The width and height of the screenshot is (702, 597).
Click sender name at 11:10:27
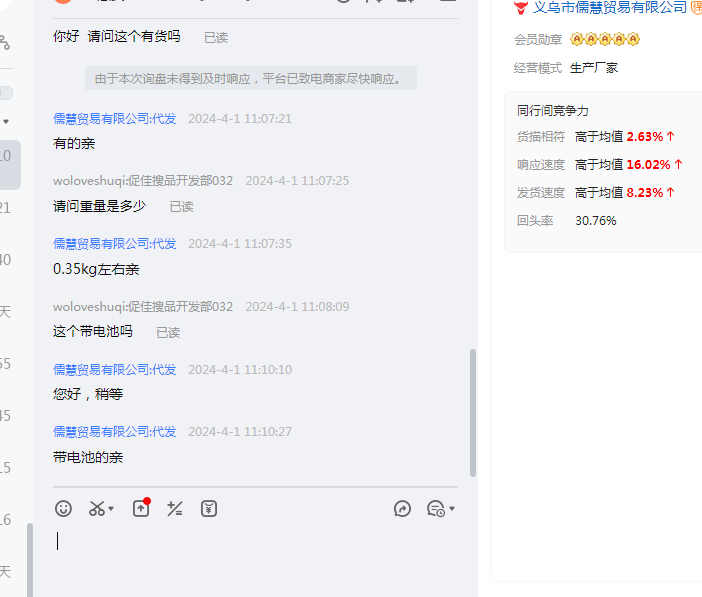tap(115, 432)
